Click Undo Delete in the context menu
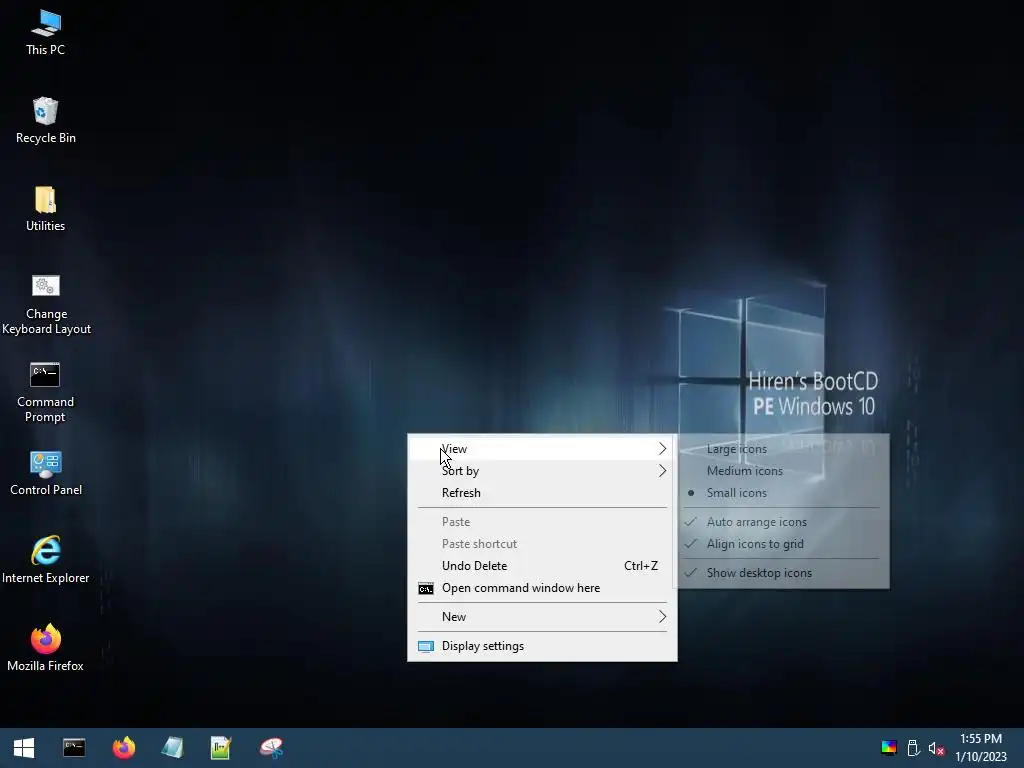Image resolution: width=1024 pixels, height=768 pixels. pyautogui.click(x=542, y=566)
